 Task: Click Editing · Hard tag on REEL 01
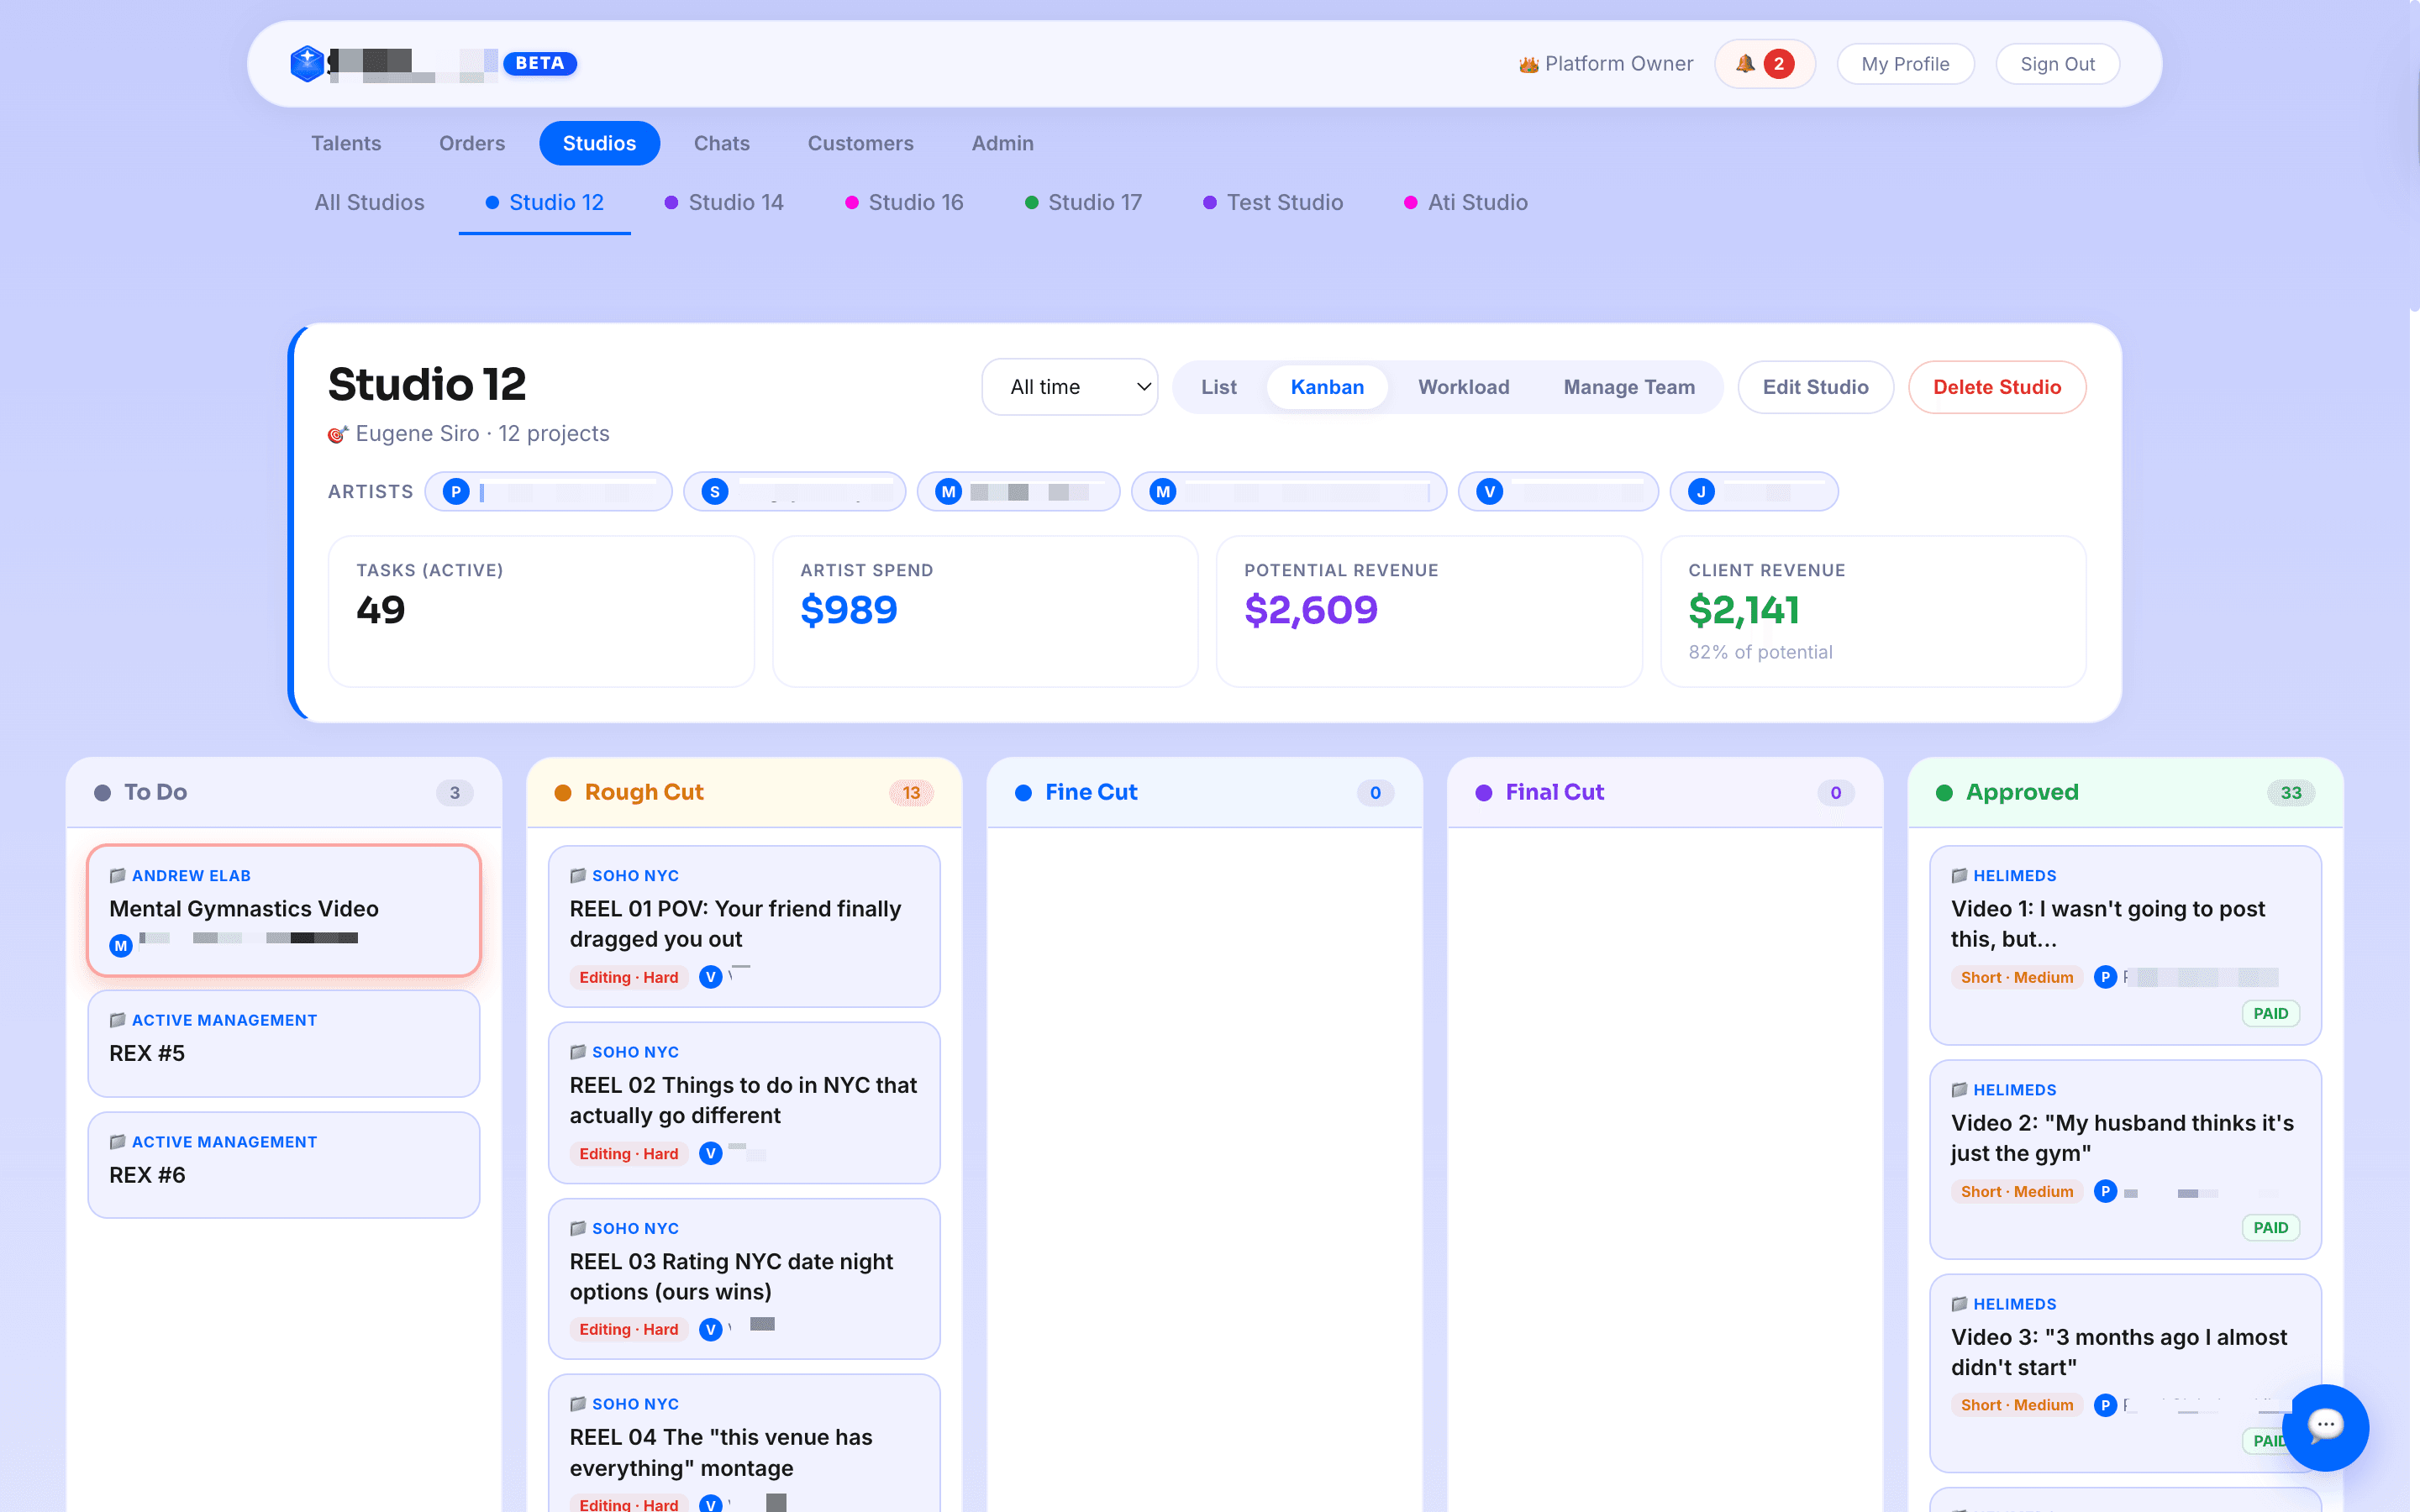click(x=628, y=977)
